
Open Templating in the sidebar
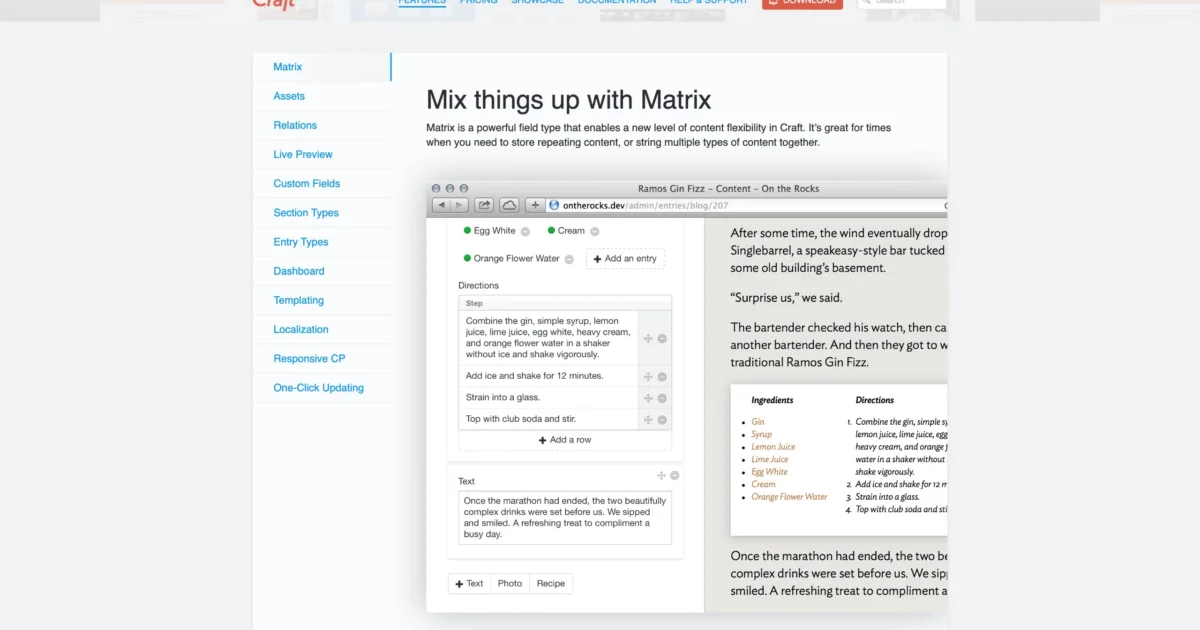pyautogui.click(x=321, y=300)
